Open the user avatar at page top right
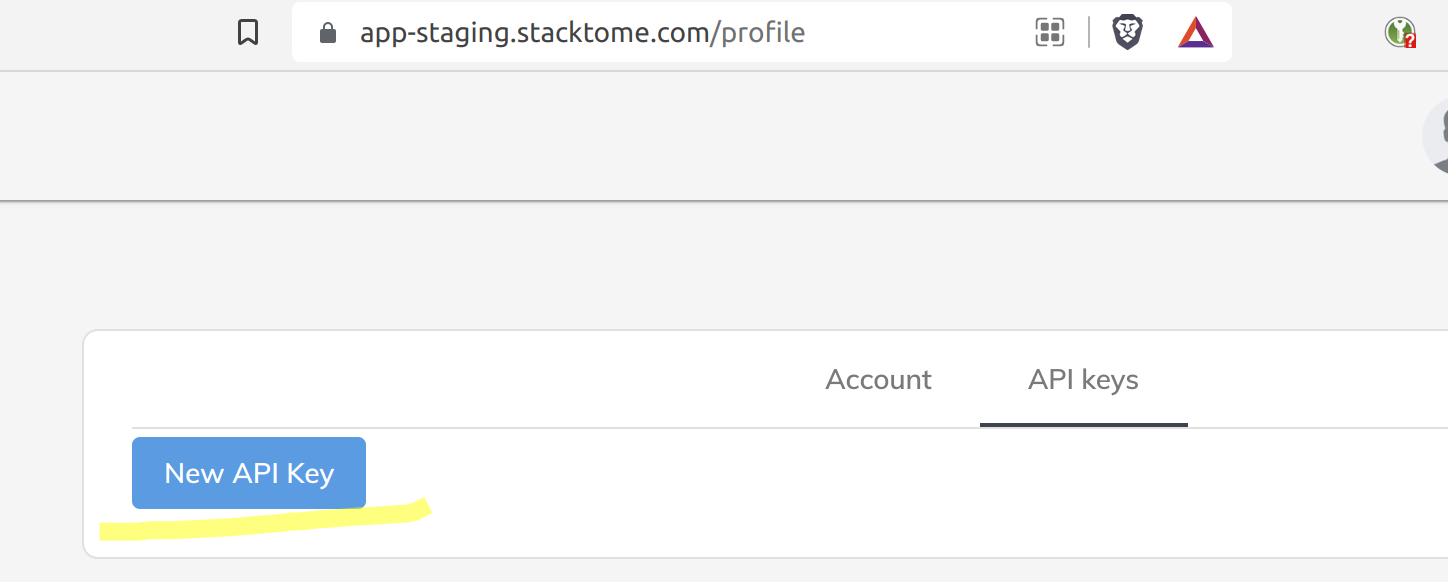Viewport: 1448px width, 582px height. [x=1436, y=136]
